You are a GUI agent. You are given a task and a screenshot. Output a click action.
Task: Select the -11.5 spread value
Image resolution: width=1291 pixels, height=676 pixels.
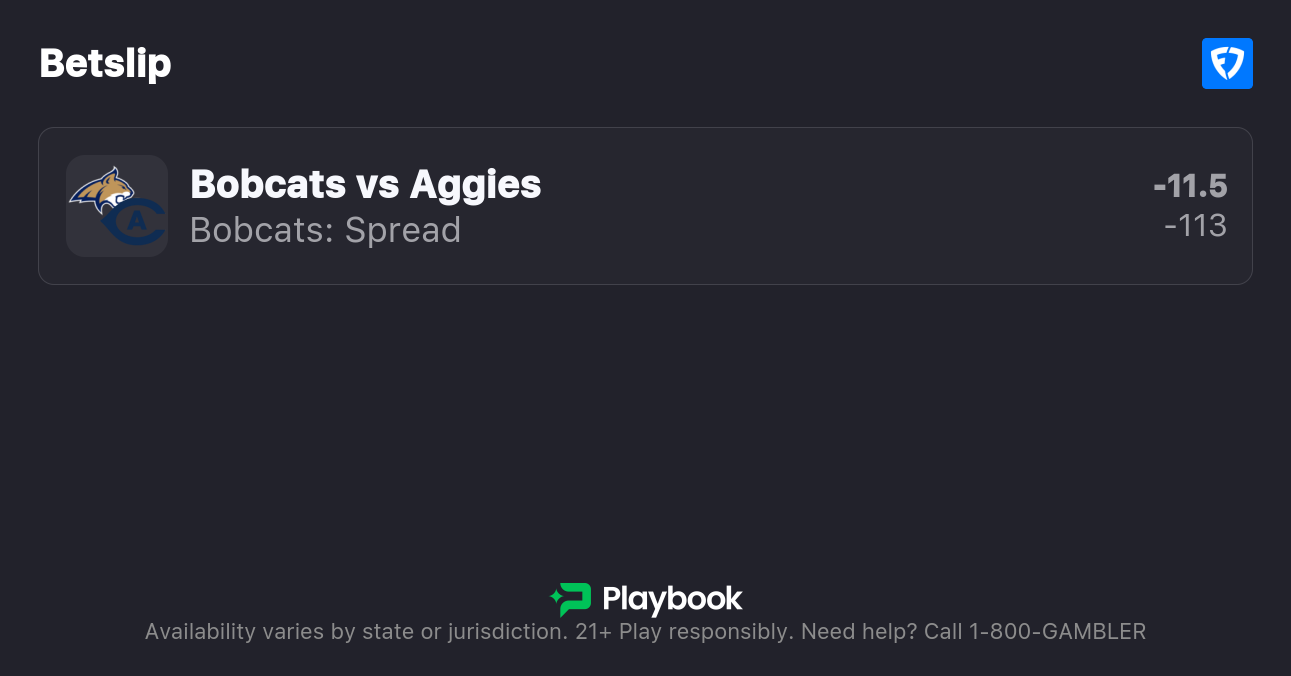point(1191,186)
